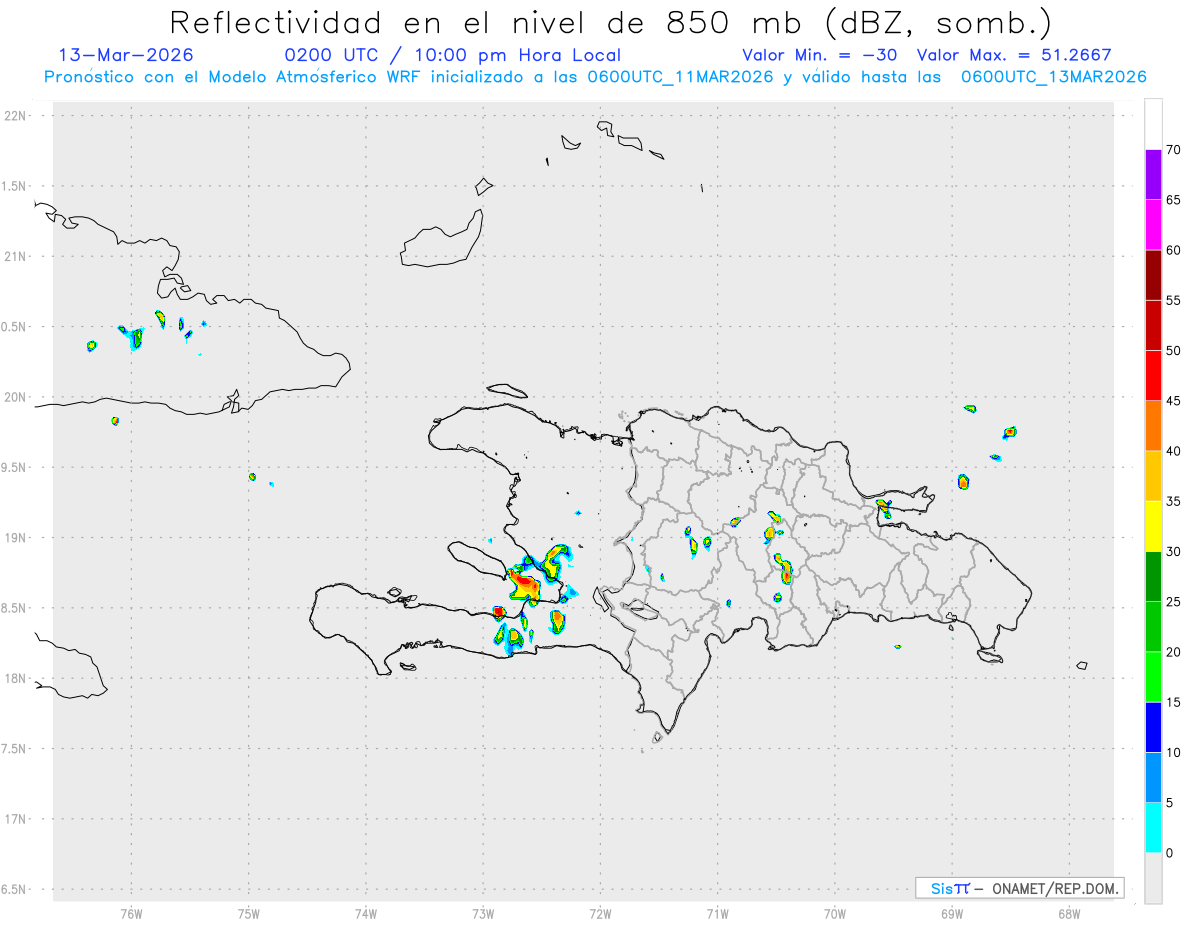Click the colorbar label '70'
Image resolution: width=1200 pixels, height=927 pixels.
[1173, 150]
